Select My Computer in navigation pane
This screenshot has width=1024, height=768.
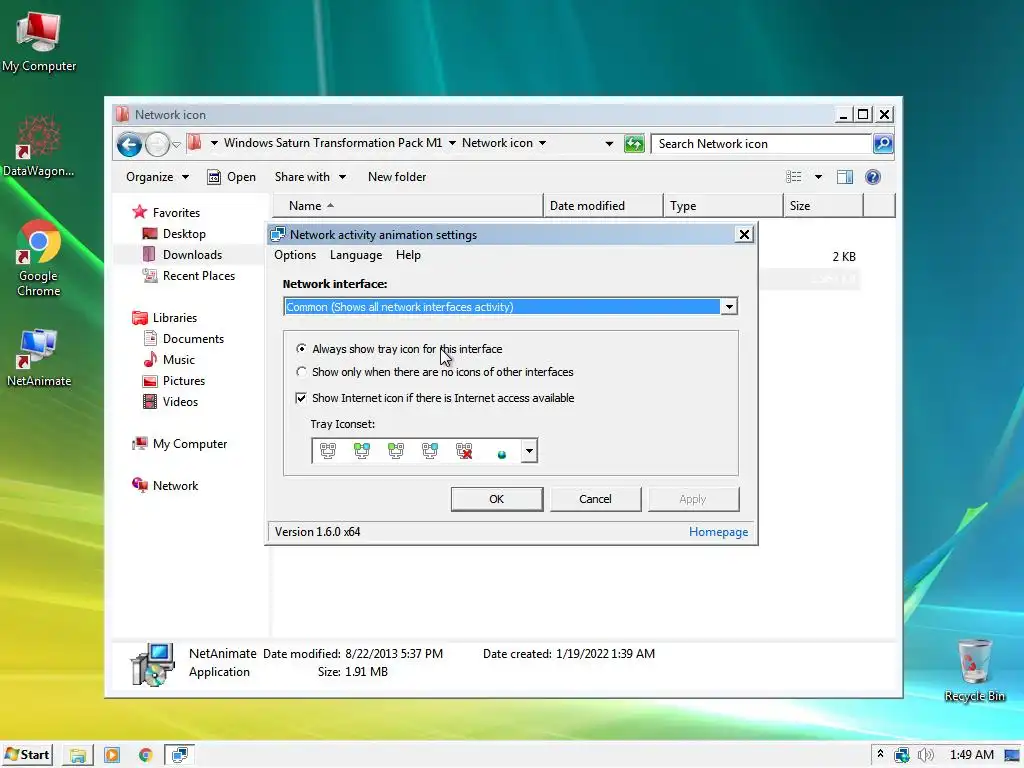coord(189,443)
